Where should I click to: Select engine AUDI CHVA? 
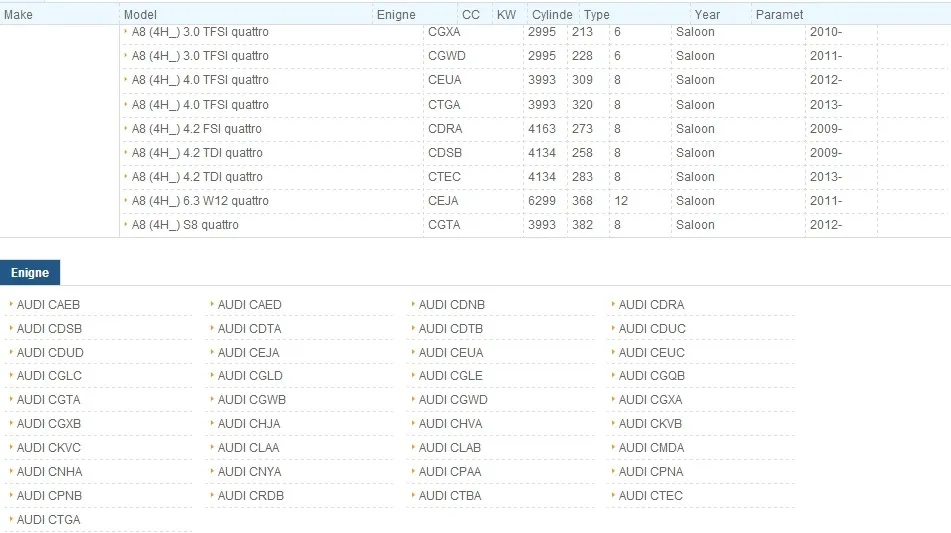(450, 424)
